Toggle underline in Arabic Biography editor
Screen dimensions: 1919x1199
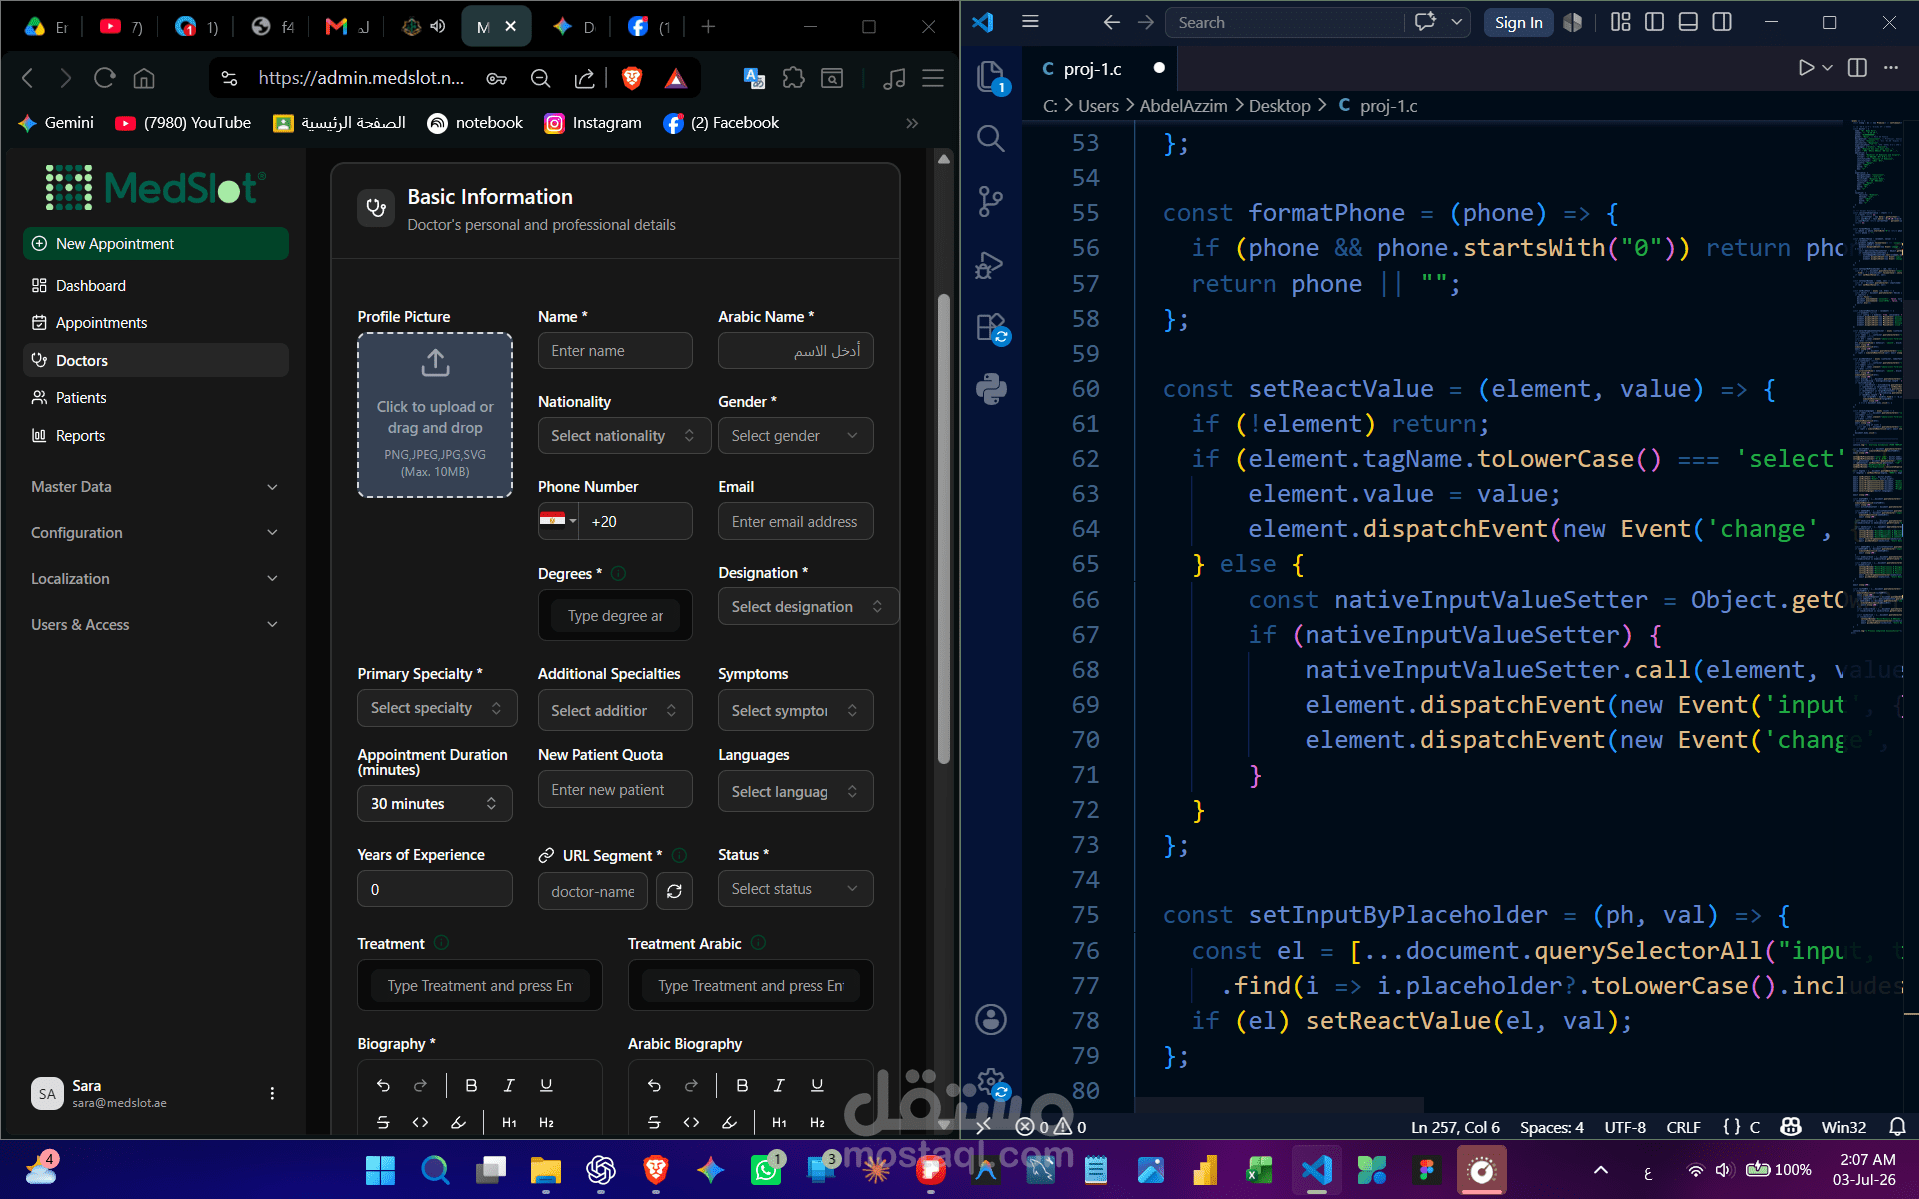pyautogui.click(x=817, y=1085)
